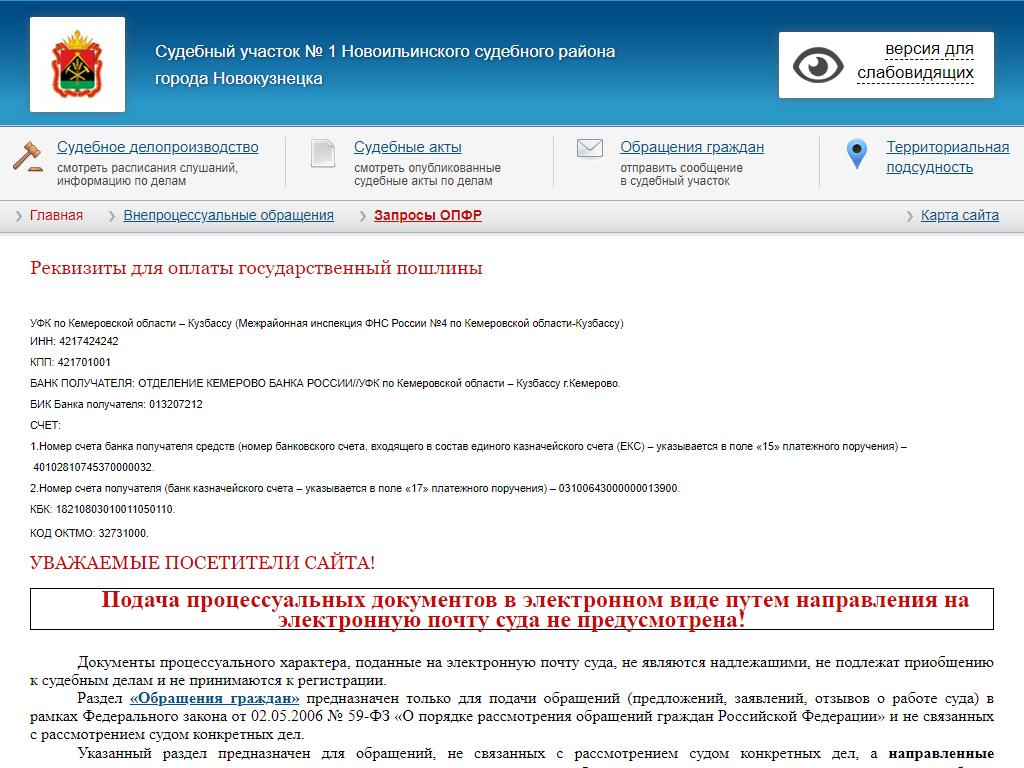The image size is (1024, 768).
Task: Toggle версия для слабовидящих mode
Action: click(x=915, y=61)
